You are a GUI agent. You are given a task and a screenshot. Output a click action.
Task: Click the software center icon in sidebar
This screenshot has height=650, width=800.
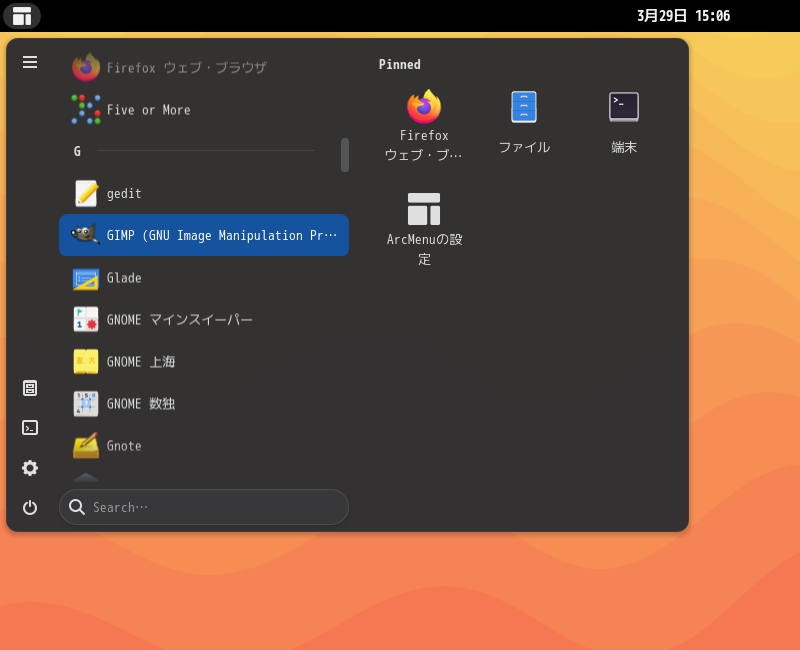click(x=30, y=388)
